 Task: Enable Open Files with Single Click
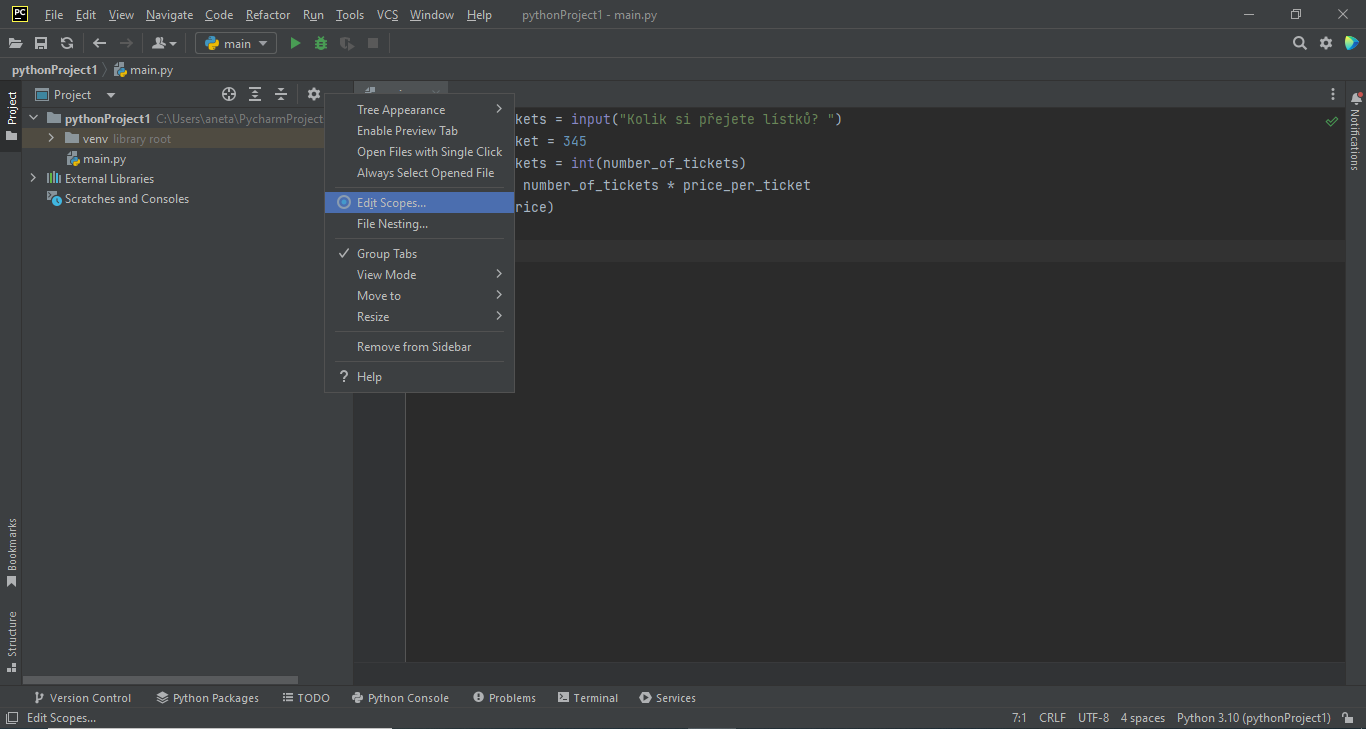click(429, 151)
